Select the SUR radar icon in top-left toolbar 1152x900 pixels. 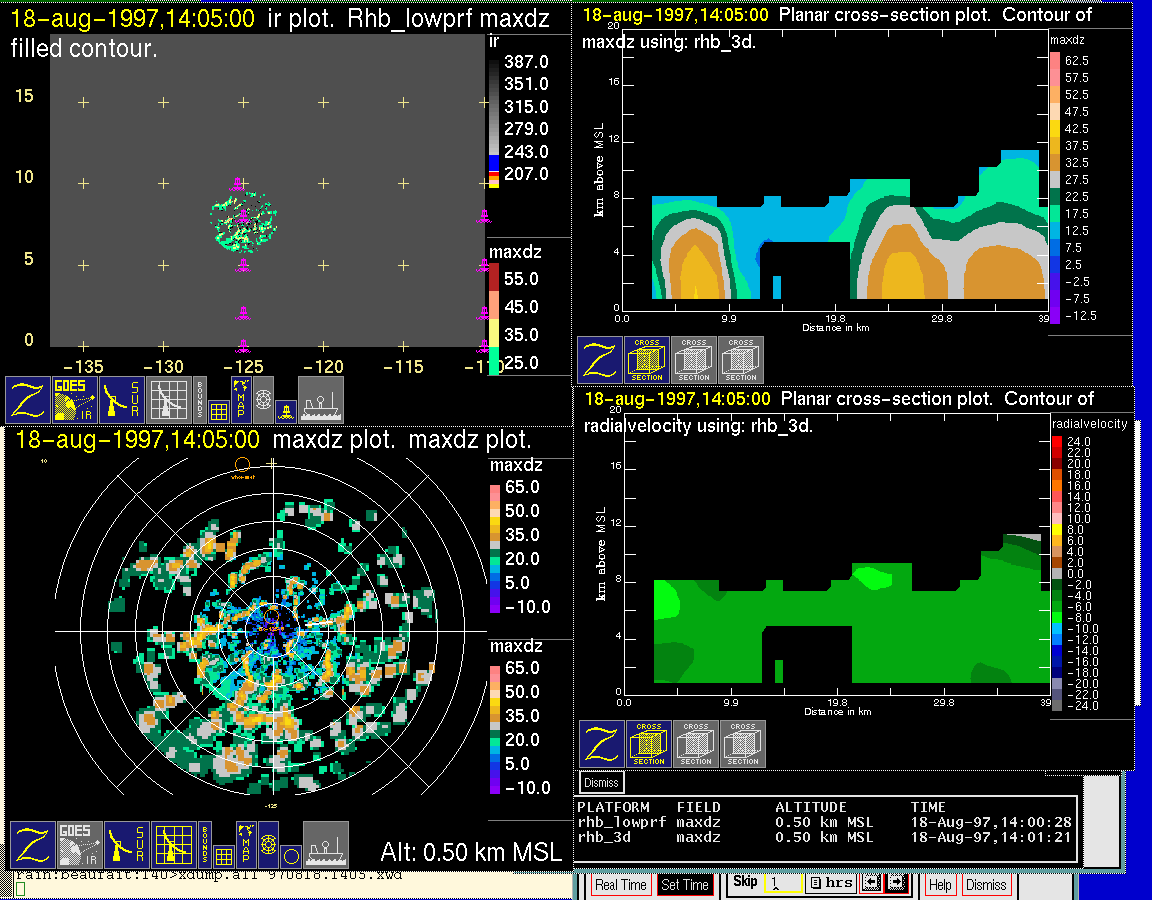pyautogui.click(x=124, y=399)
